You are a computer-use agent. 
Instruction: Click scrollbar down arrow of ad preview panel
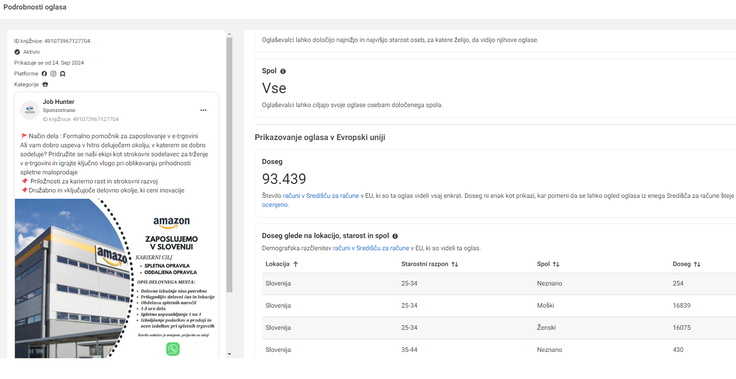click(x=229, y=354)
